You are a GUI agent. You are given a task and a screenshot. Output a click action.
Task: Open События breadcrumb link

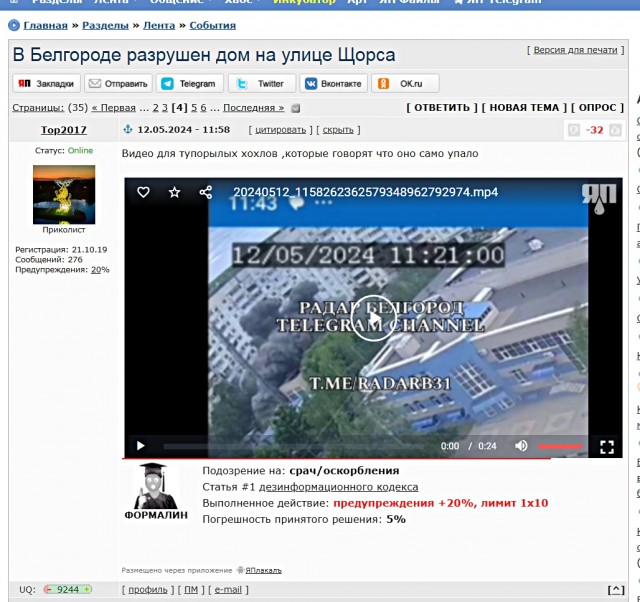click(213, 25)
